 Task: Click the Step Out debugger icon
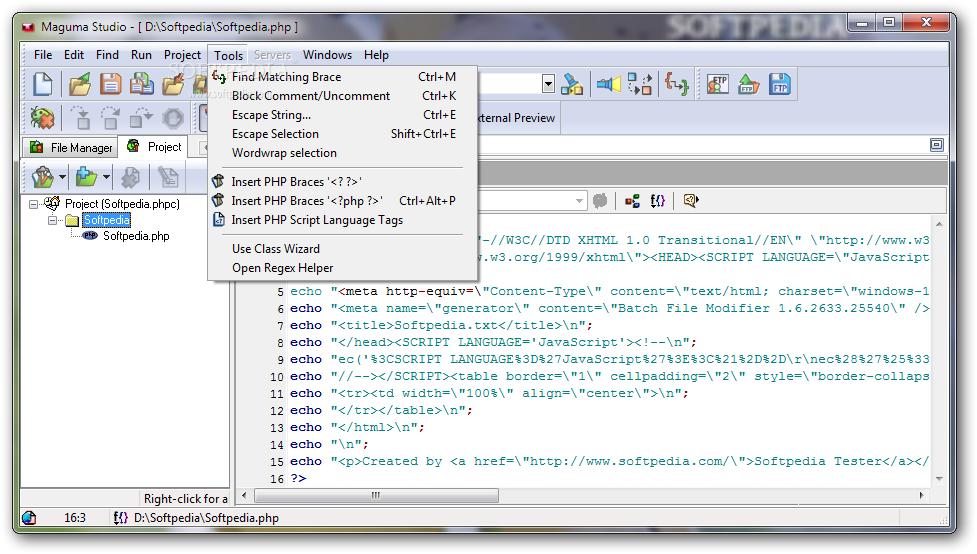coord(141,118)
